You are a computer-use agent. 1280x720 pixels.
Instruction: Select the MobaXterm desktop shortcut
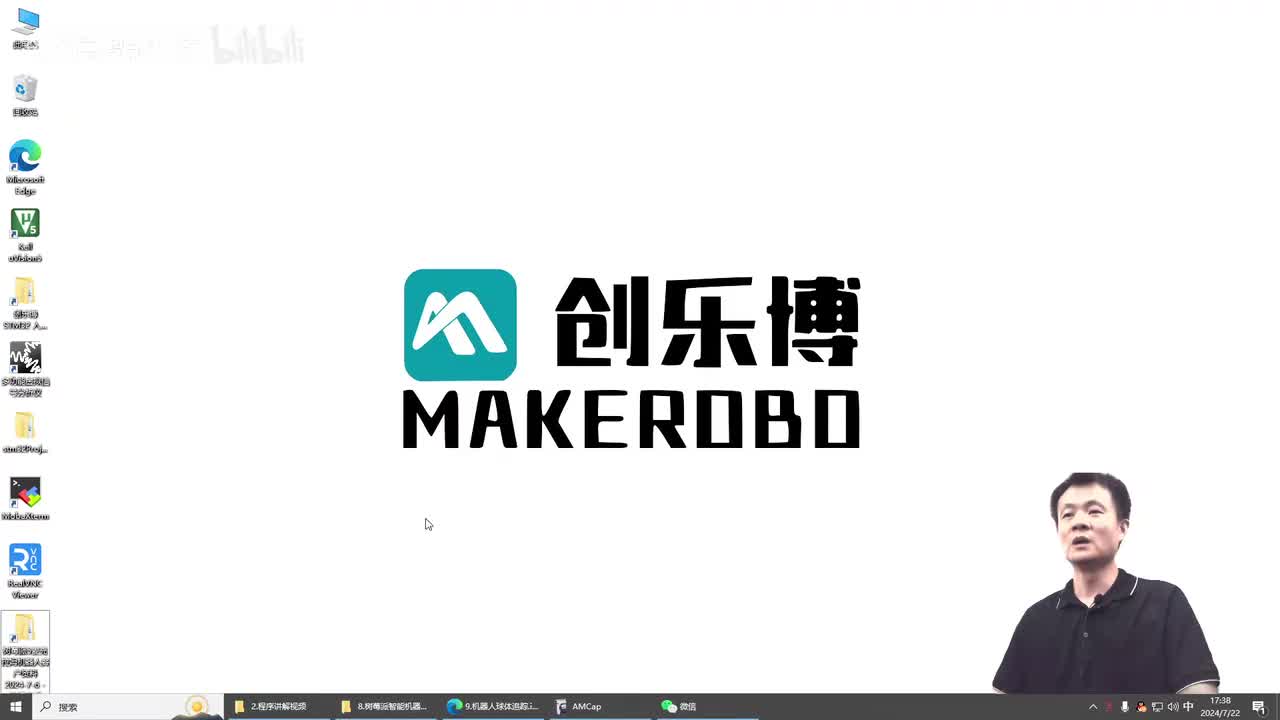pyautogui.click(x=25, y=498)
